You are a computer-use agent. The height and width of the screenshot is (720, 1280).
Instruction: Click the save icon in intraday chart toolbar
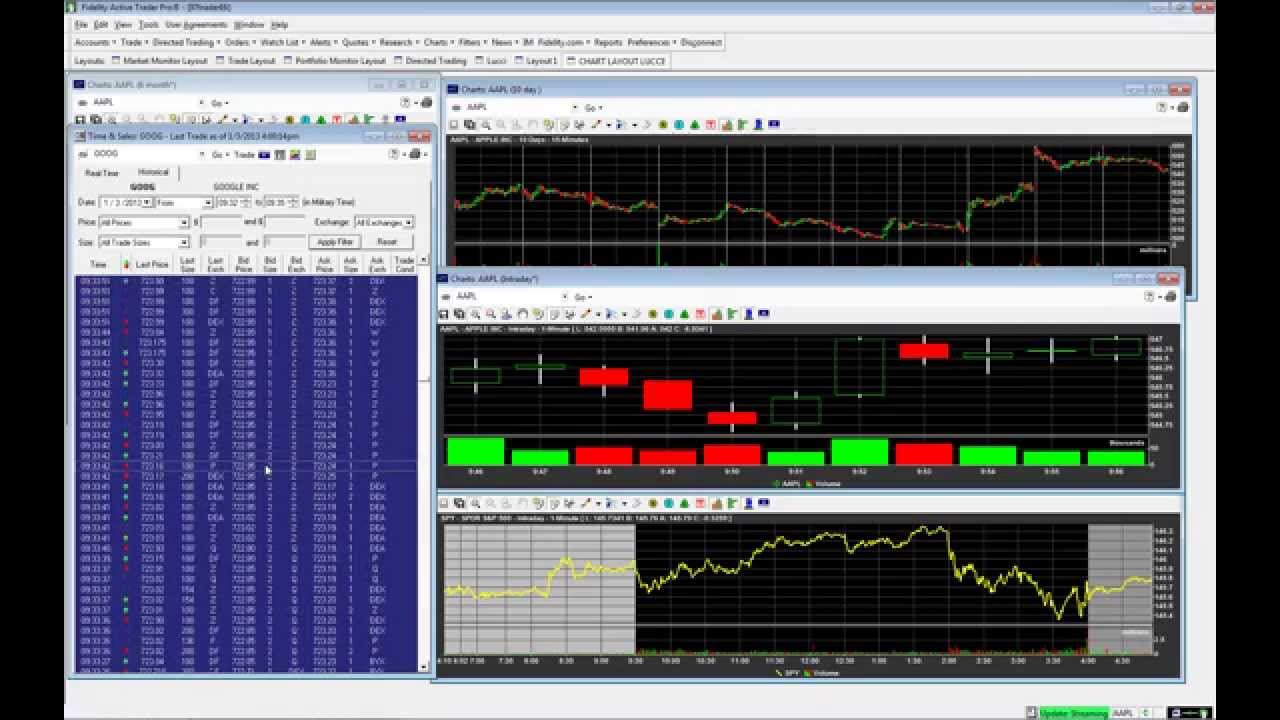tap(444, 313)
